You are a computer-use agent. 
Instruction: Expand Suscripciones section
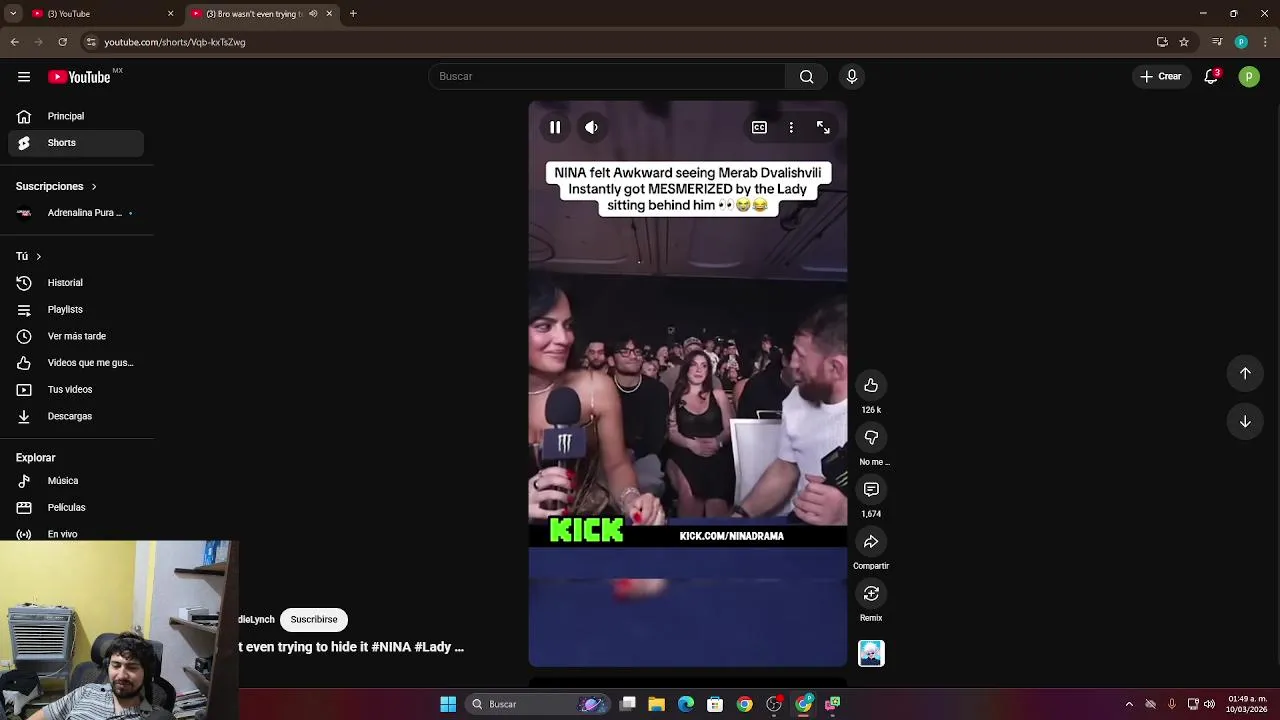coord(56,186)
